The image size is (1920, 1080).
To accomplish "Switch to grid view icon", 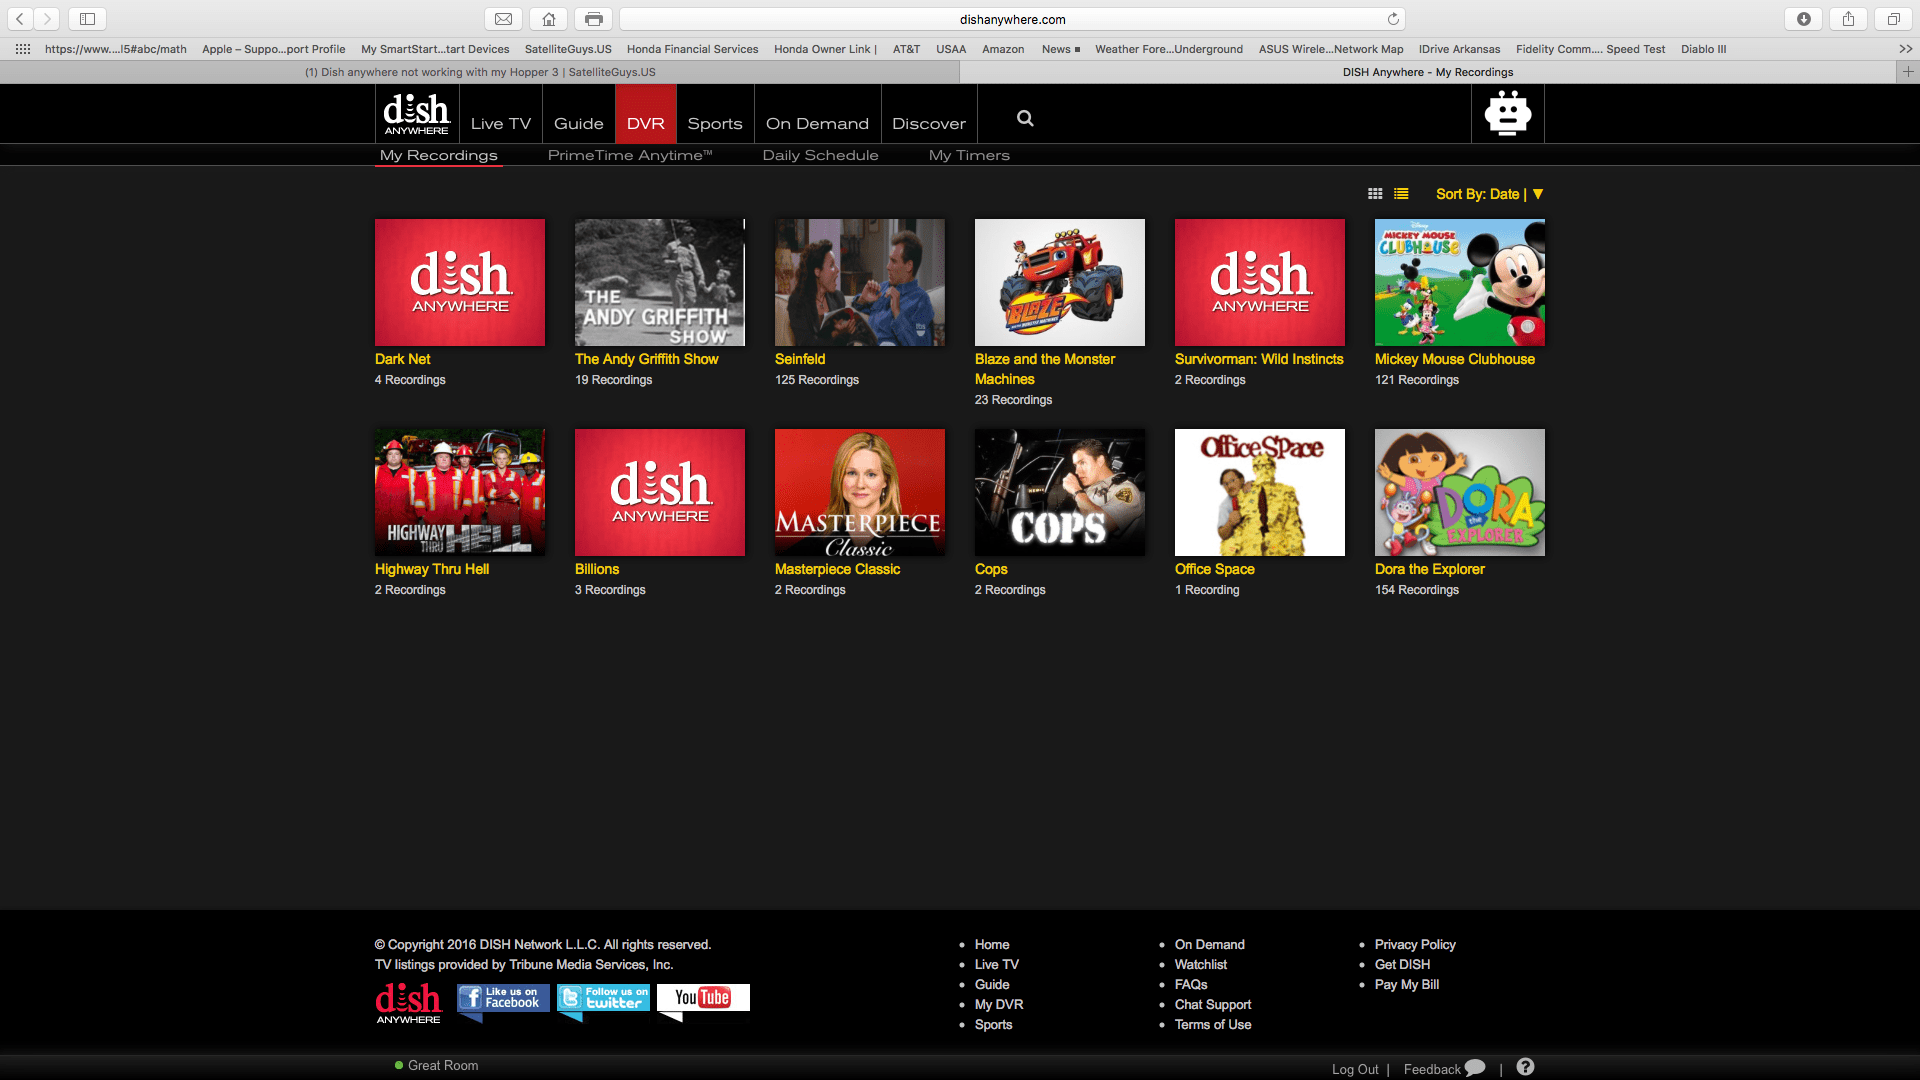I will pyautogui.click(x=1375, y=194).
